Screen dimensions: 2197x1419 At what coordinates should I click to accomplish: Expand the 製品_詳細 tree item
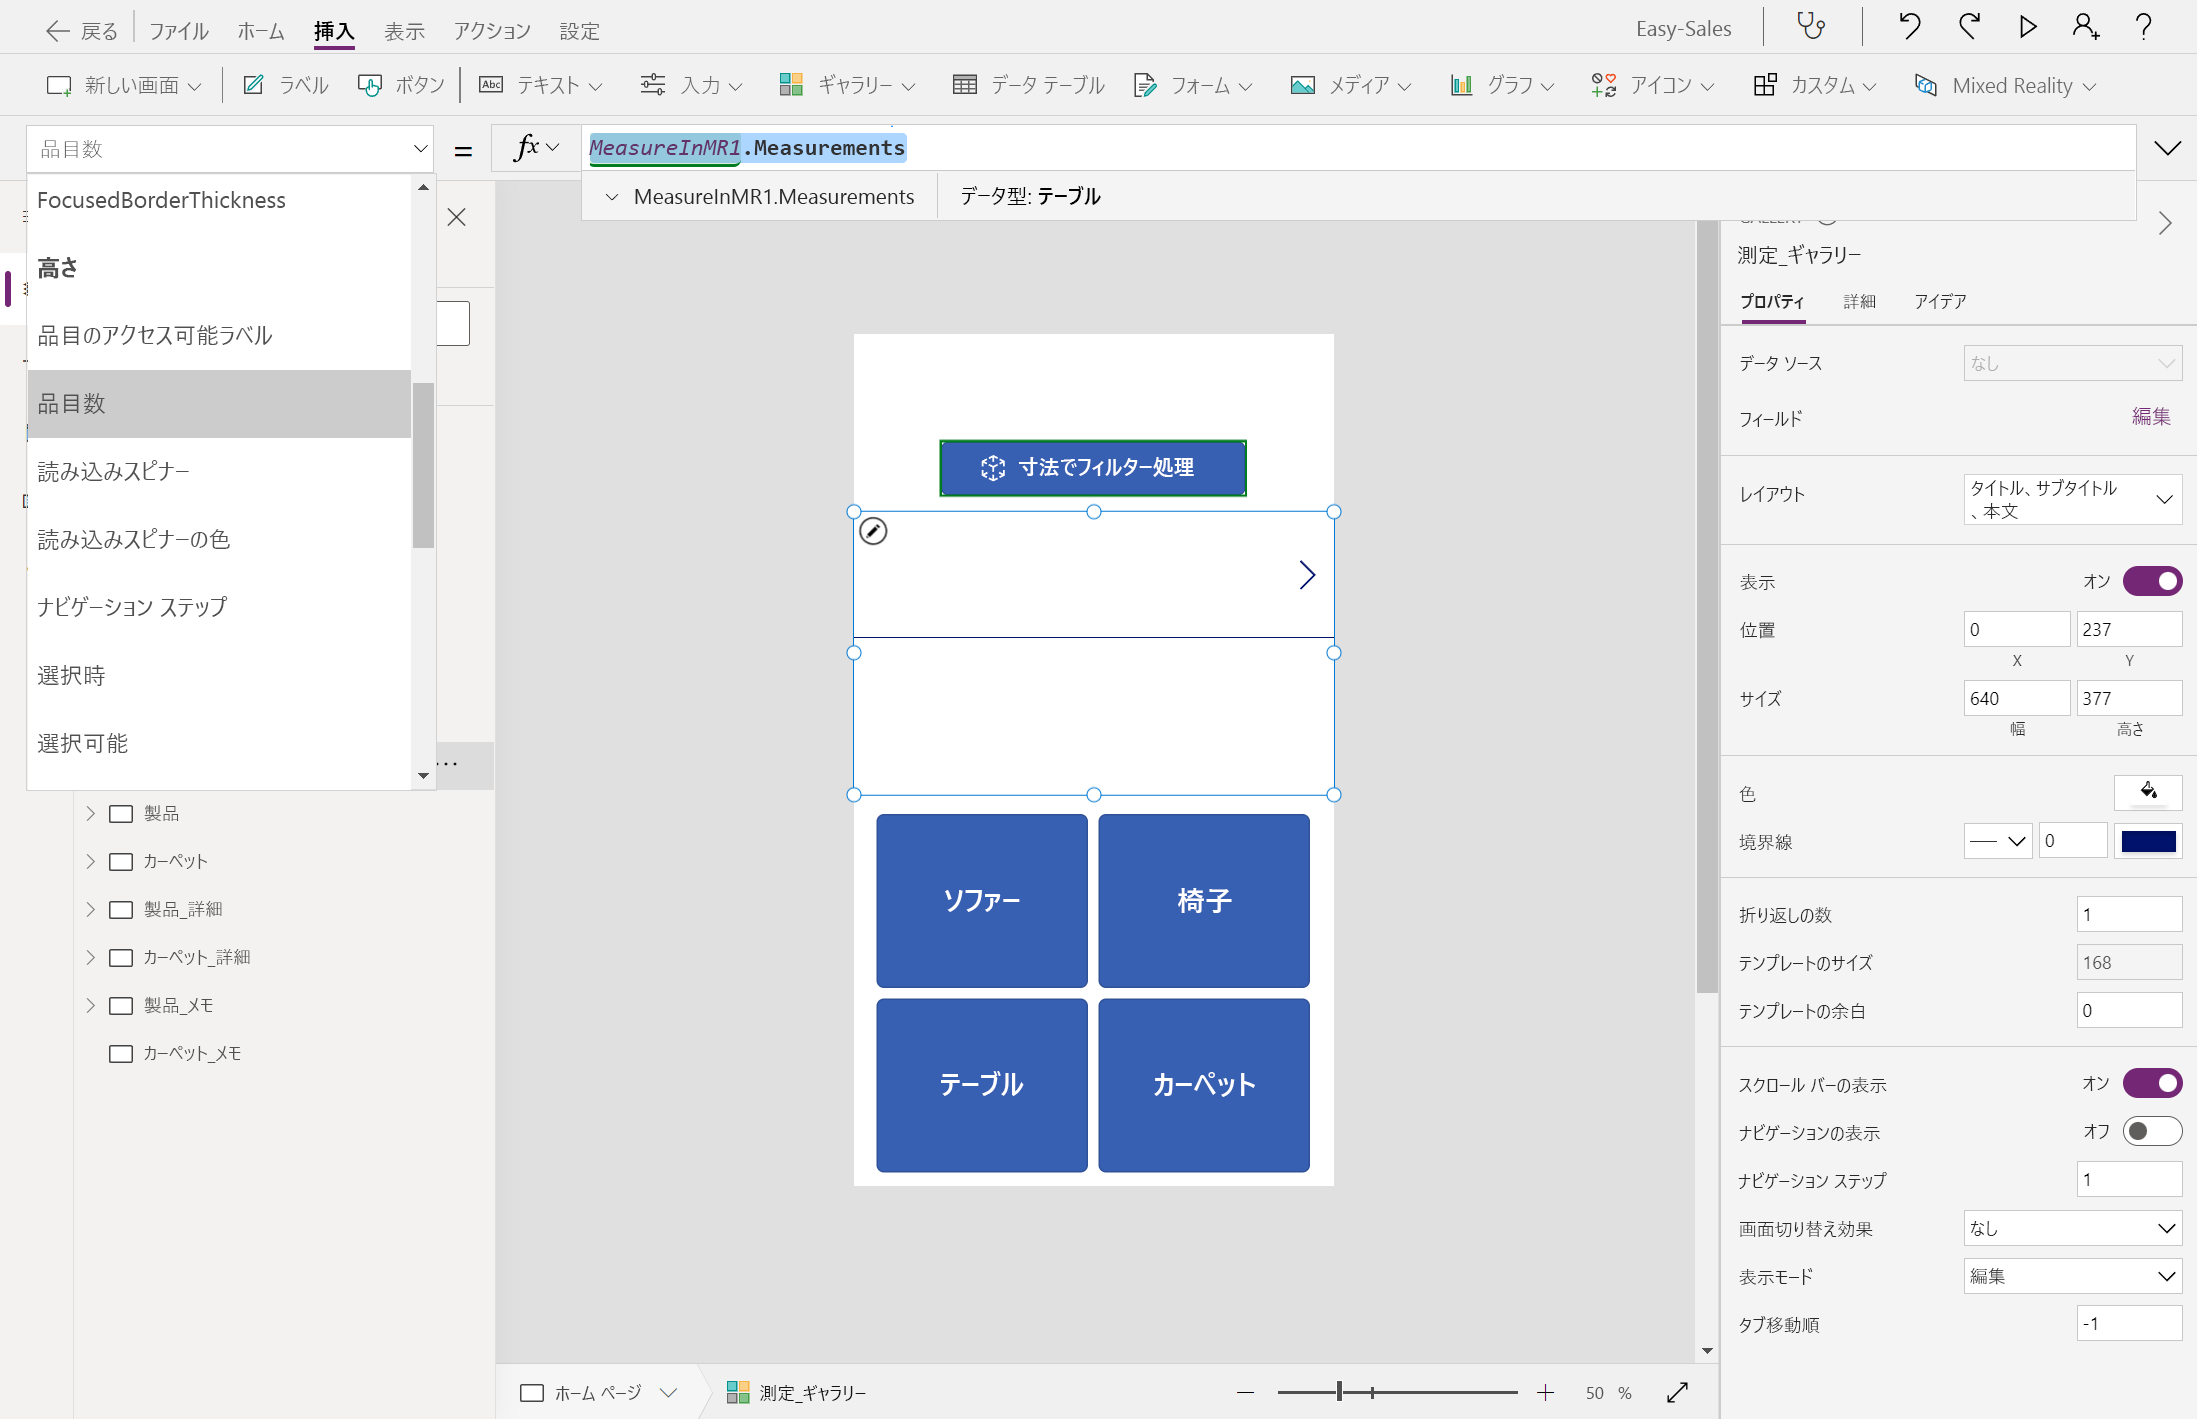(90, 909)
